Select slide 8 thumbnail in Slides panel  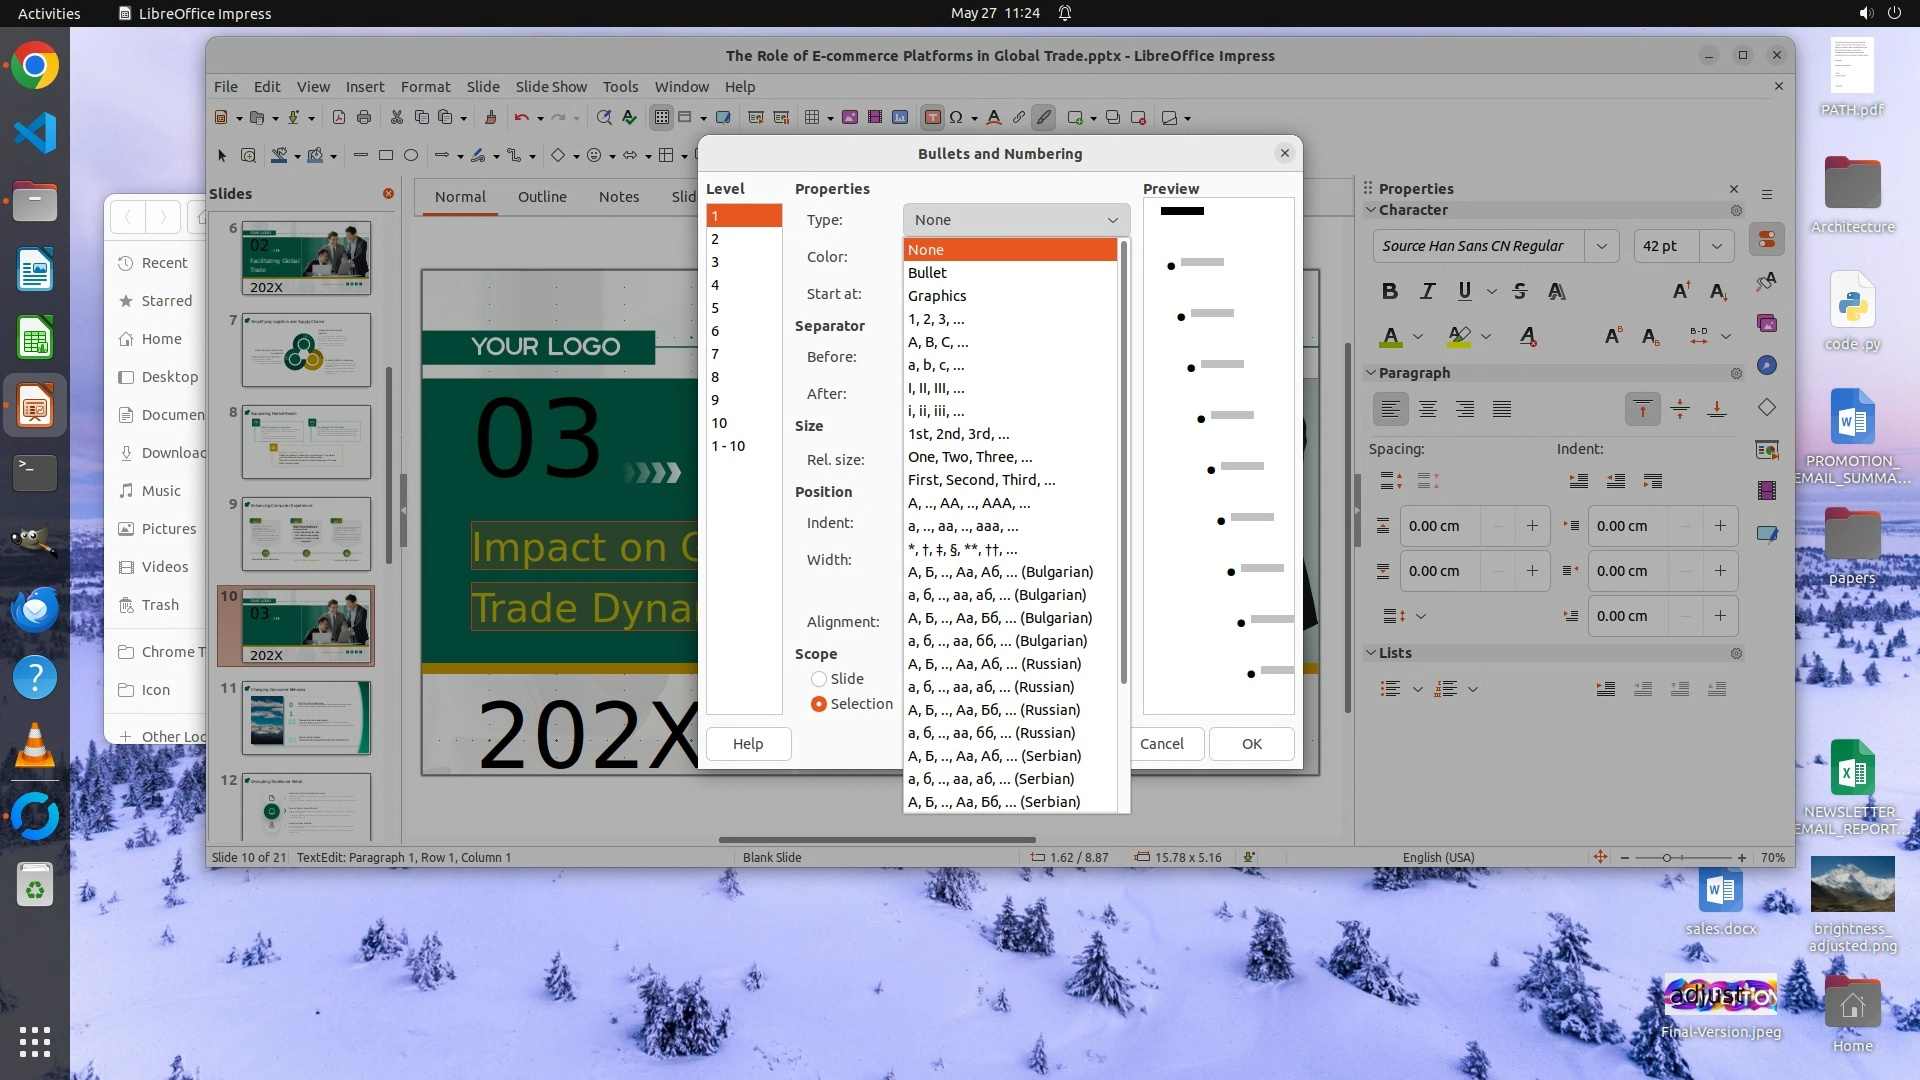306,442
